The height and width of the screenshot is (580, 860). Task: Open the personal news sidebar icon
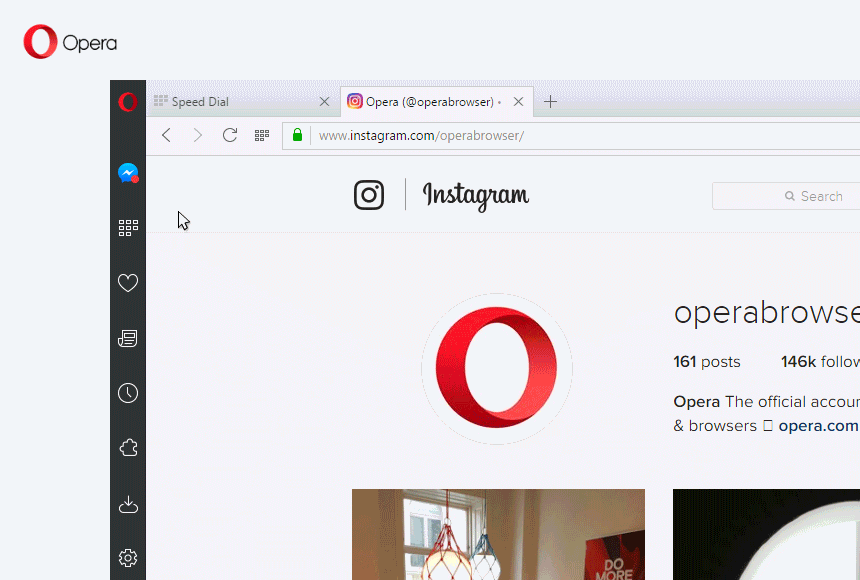pos(128,338)
